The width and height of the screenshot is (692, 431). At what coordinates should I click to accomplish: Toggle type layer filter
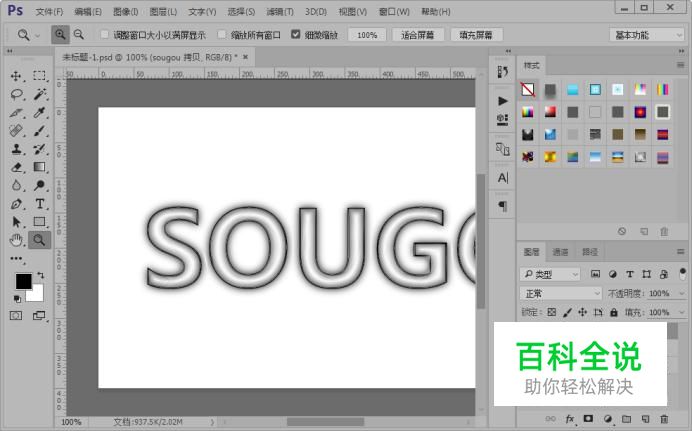(630, 274)
